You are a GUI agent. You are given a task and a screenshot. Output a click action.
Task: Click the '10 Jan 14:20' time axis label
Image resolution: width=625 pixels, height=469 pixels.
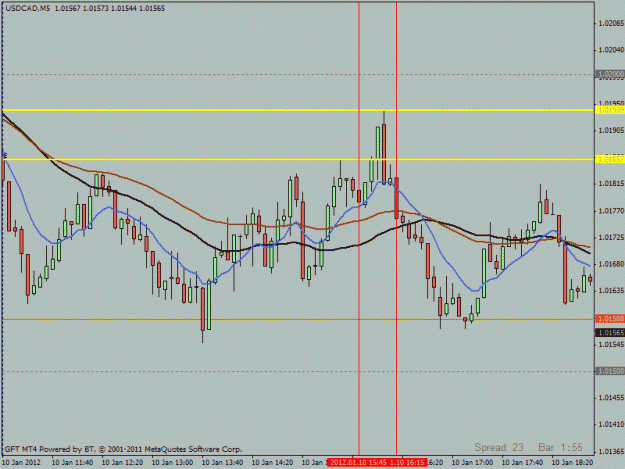[x=272, y=463]
